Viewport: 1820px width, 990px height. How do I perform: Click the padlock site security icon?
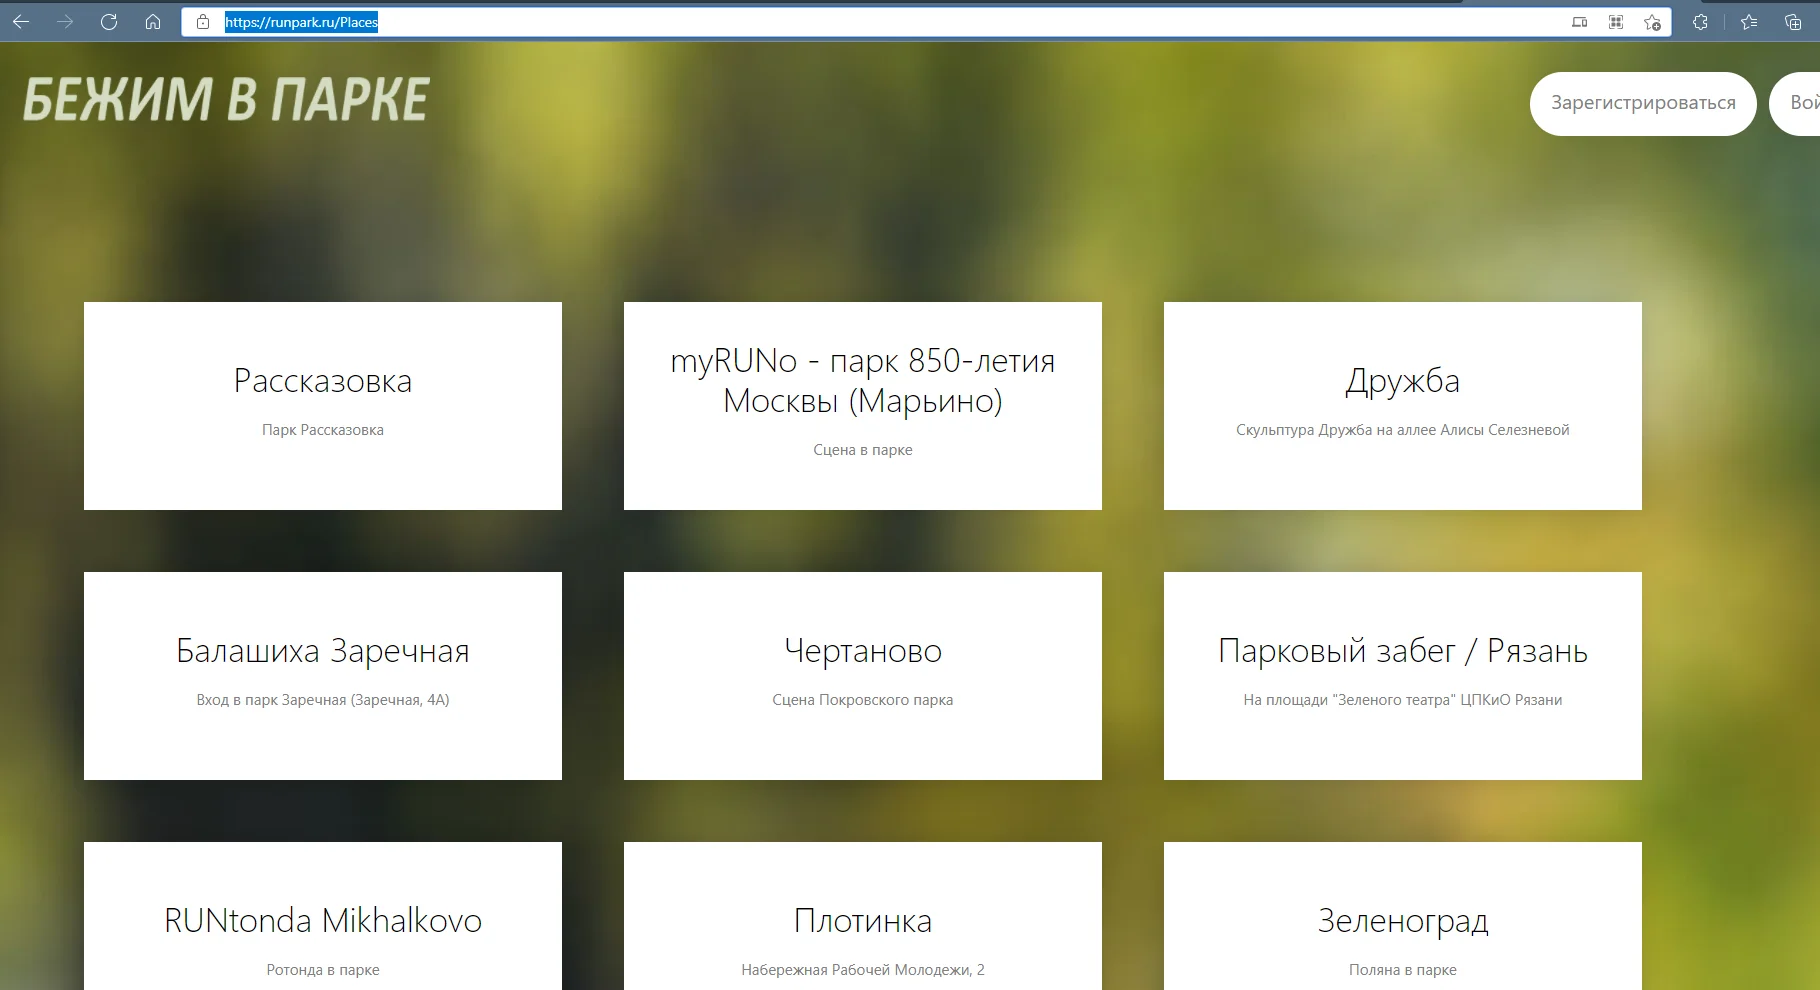202,21
